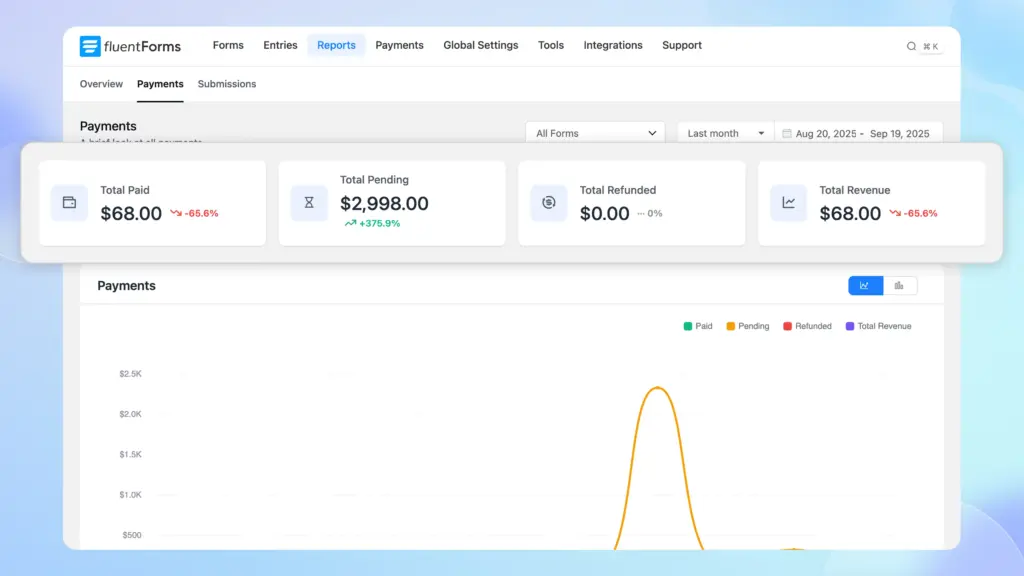Image resolution: width=1024 pixels, height=576 pixels.
Task: Click the -65.6% change on Total Paid
Action: 194,213
